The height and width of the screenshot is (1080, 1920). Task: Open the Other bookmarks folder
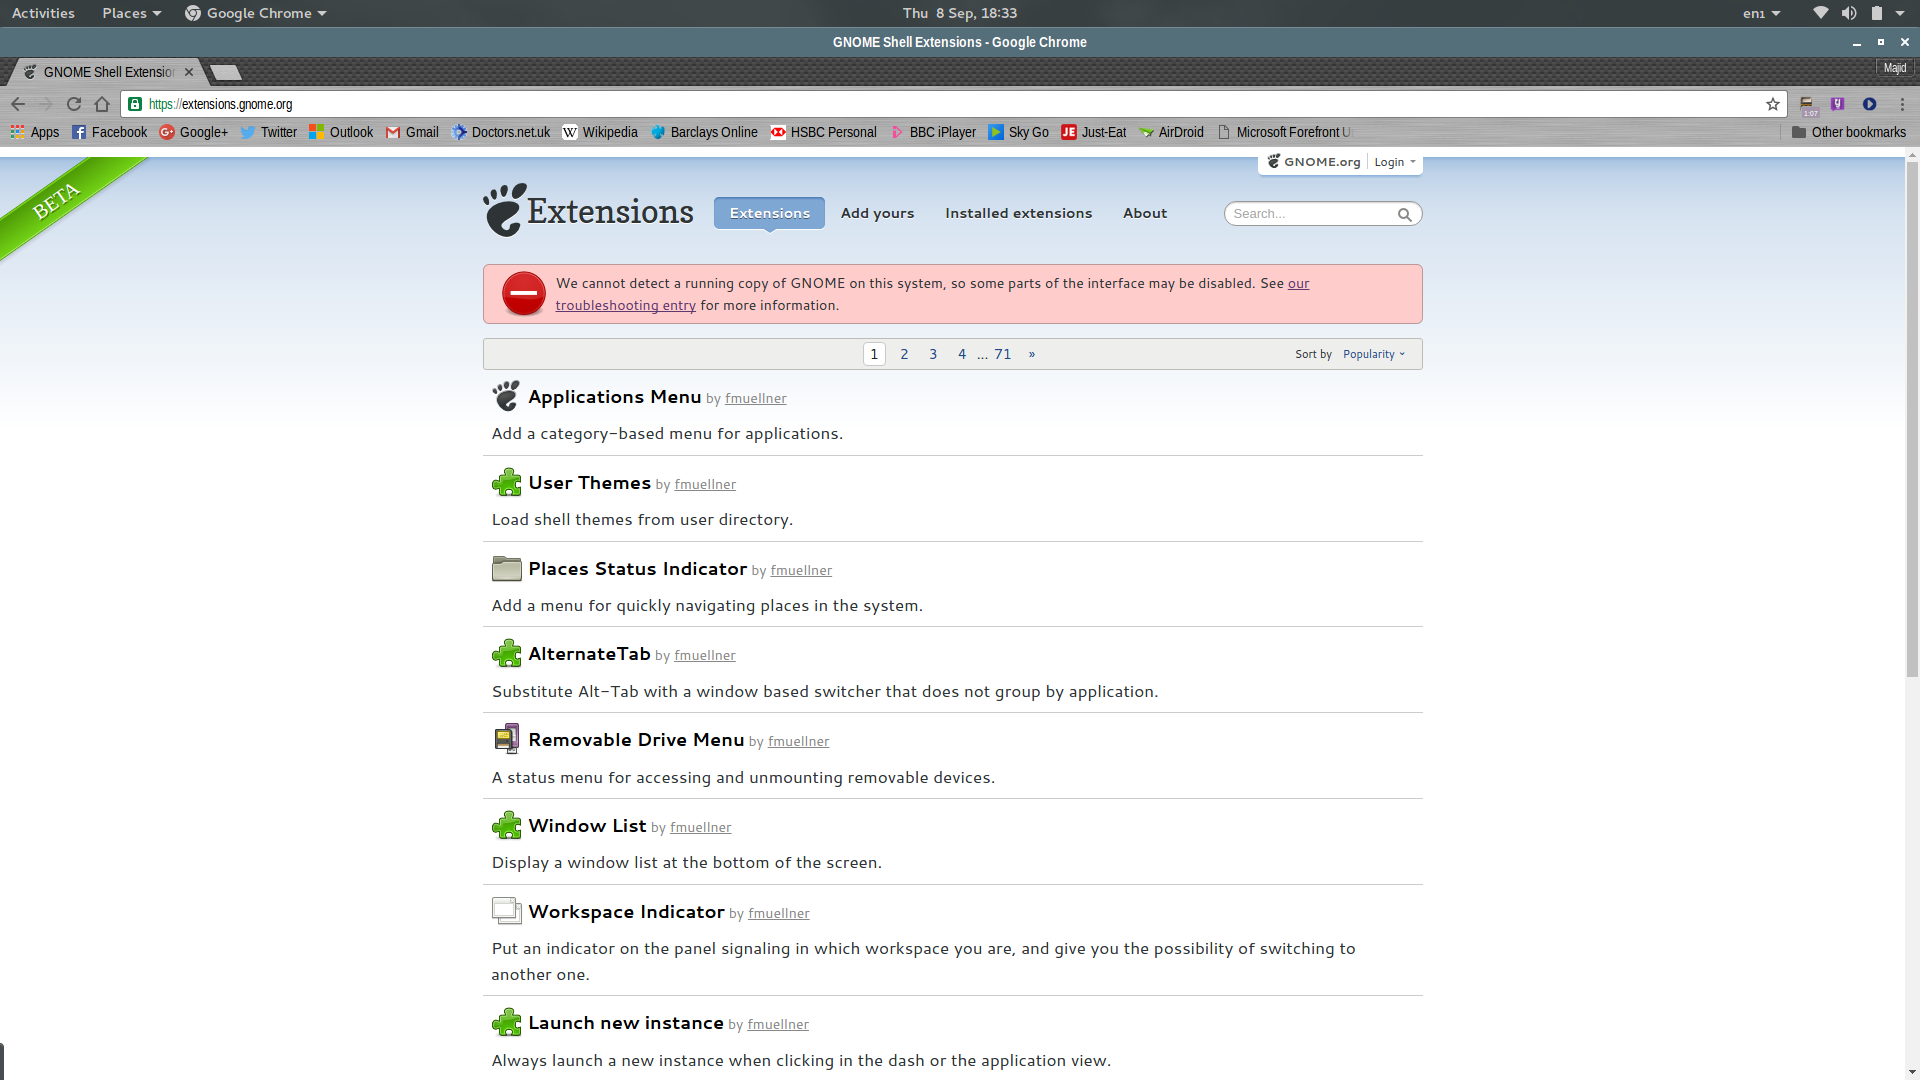click(x=1849, y=132)
